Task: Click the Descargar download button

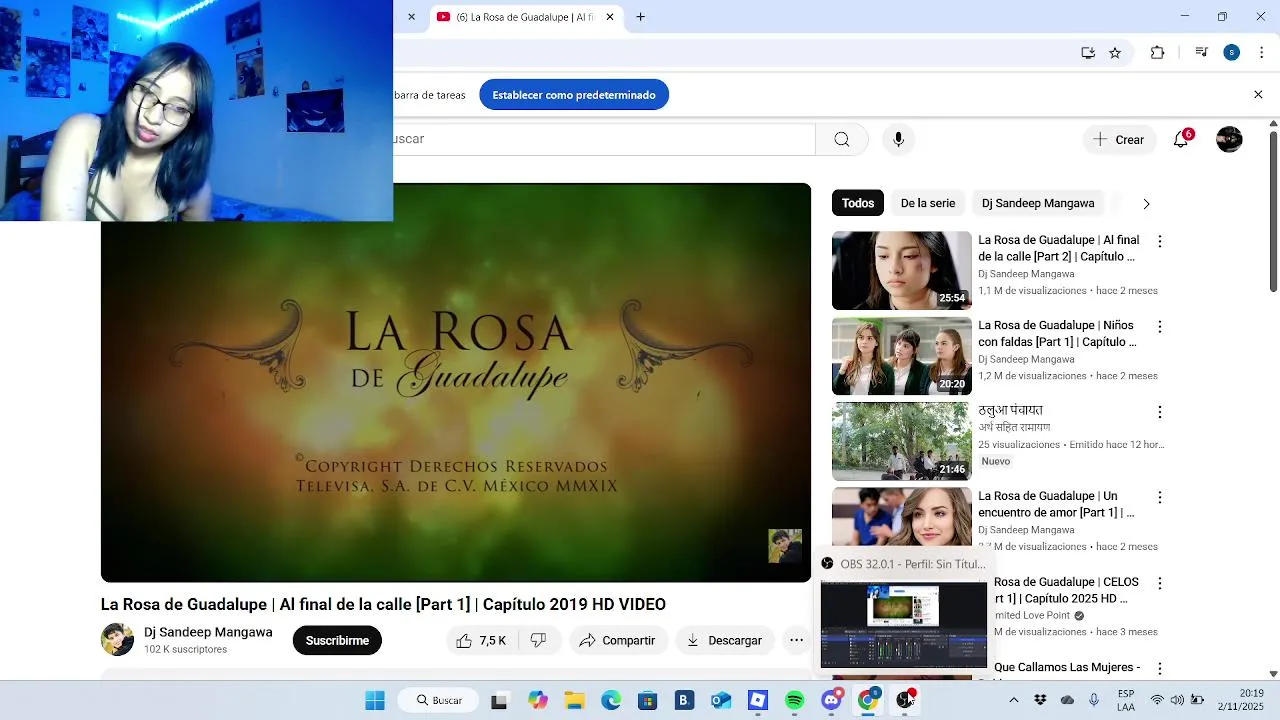Action: [x=724, y=640]
